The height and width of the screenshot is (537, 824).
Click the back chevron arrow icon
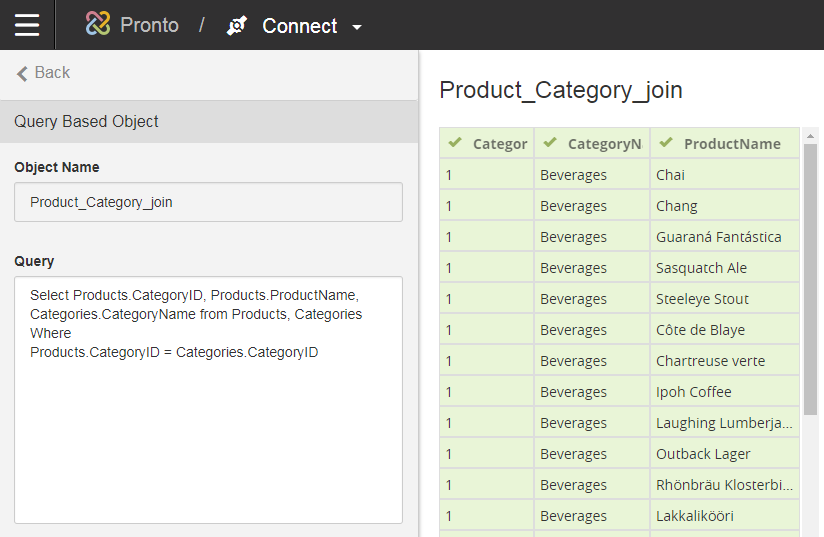[22, 73]
